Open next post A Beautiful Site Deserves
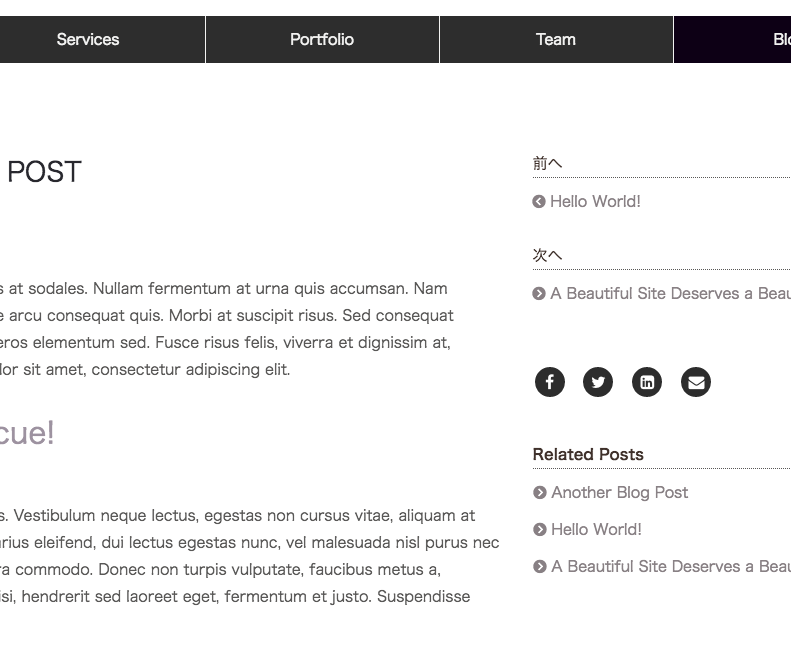The height and width of the screenshot is (648, 791). [670, 293]
